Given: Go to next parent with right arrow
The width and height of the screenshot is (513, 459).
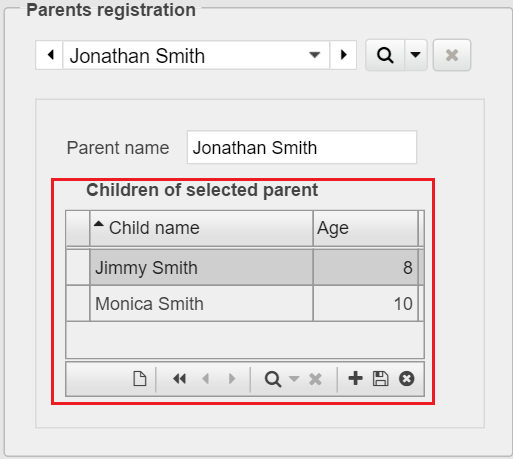Looking at the screenshot, I should point(343,55).
